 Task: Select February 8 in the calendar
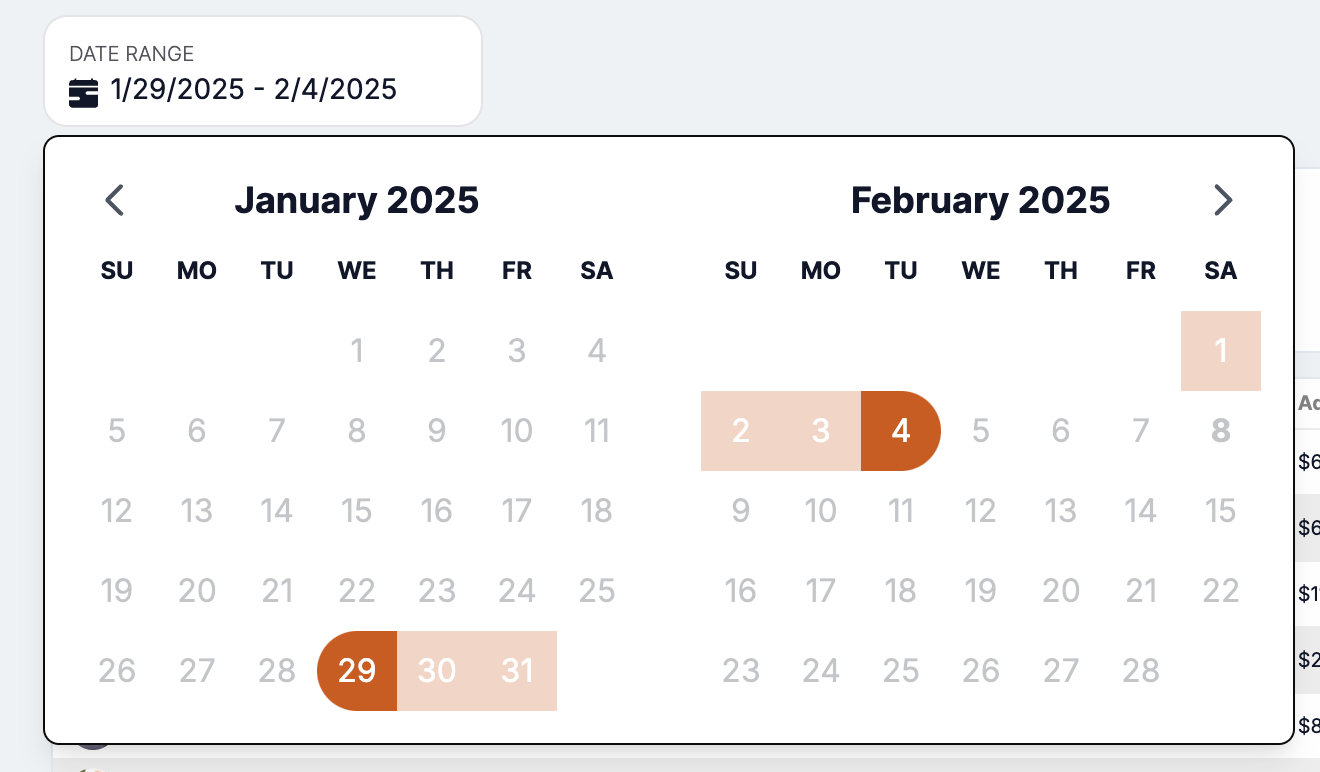[x=1221, y=431]
